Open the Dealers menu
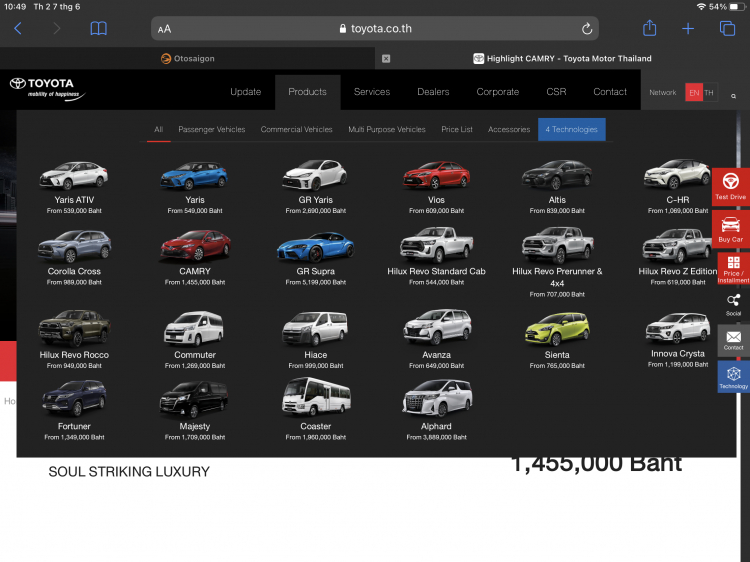 (x=433, y=91)
